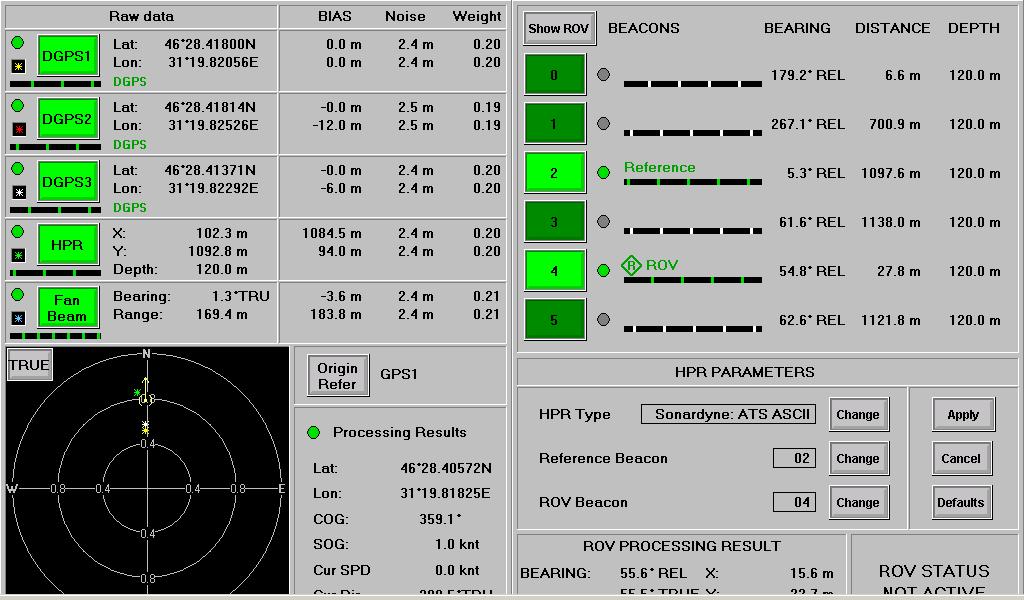Click the blue star marker icon for Fan Beam
Image resolution: width=1024 pixels, height=600 pixels.
tap(18, 318)
